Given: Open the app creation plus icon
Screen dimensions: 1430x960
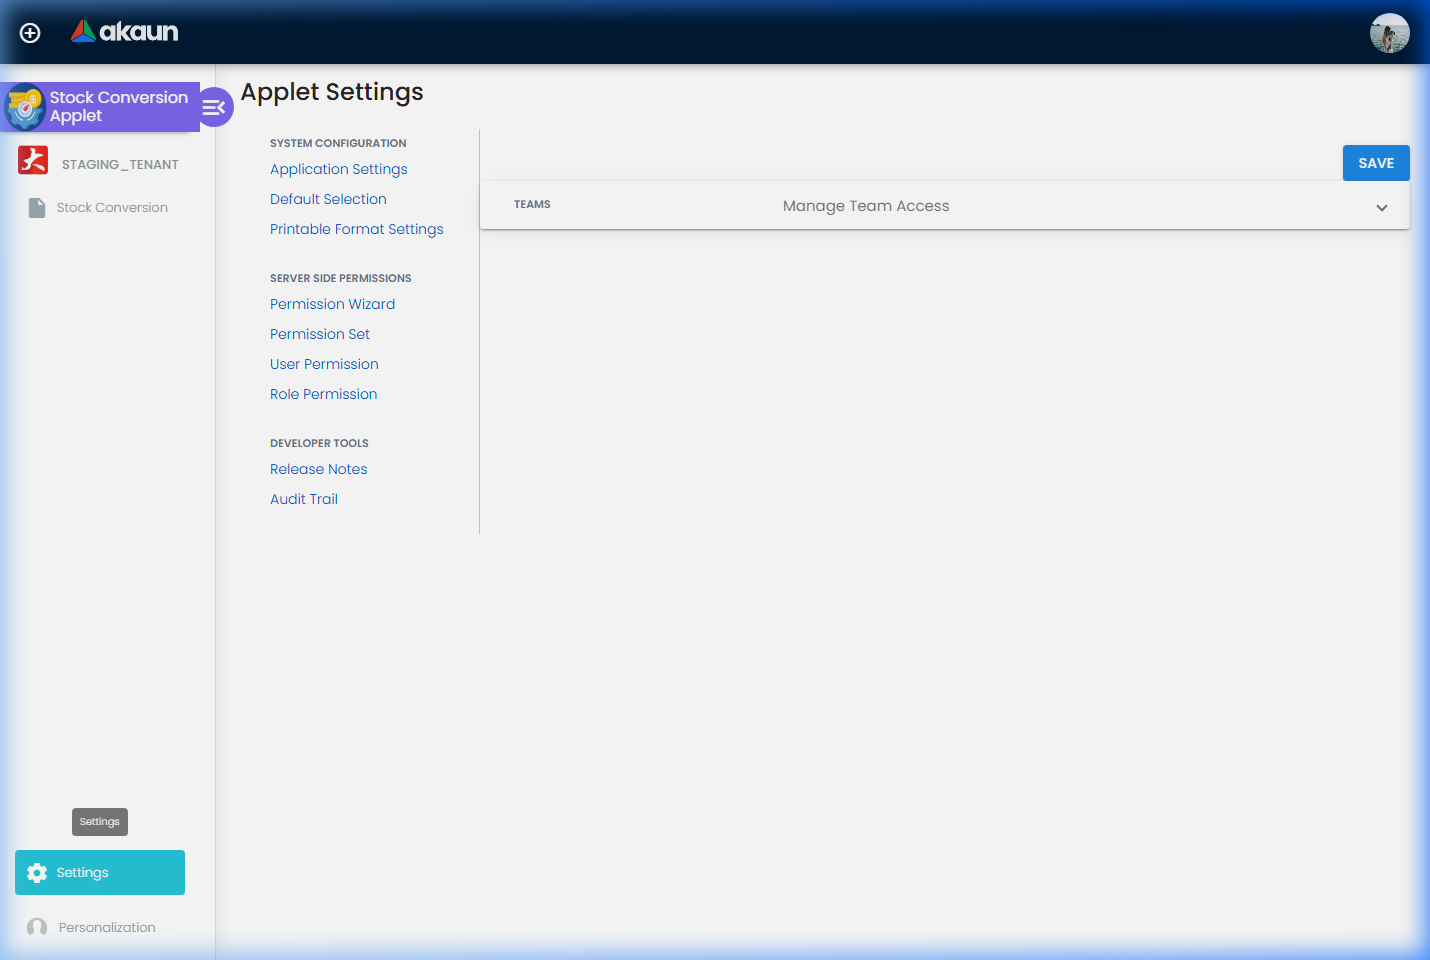Looking at the screenshot, I should (x=29, y=32).
